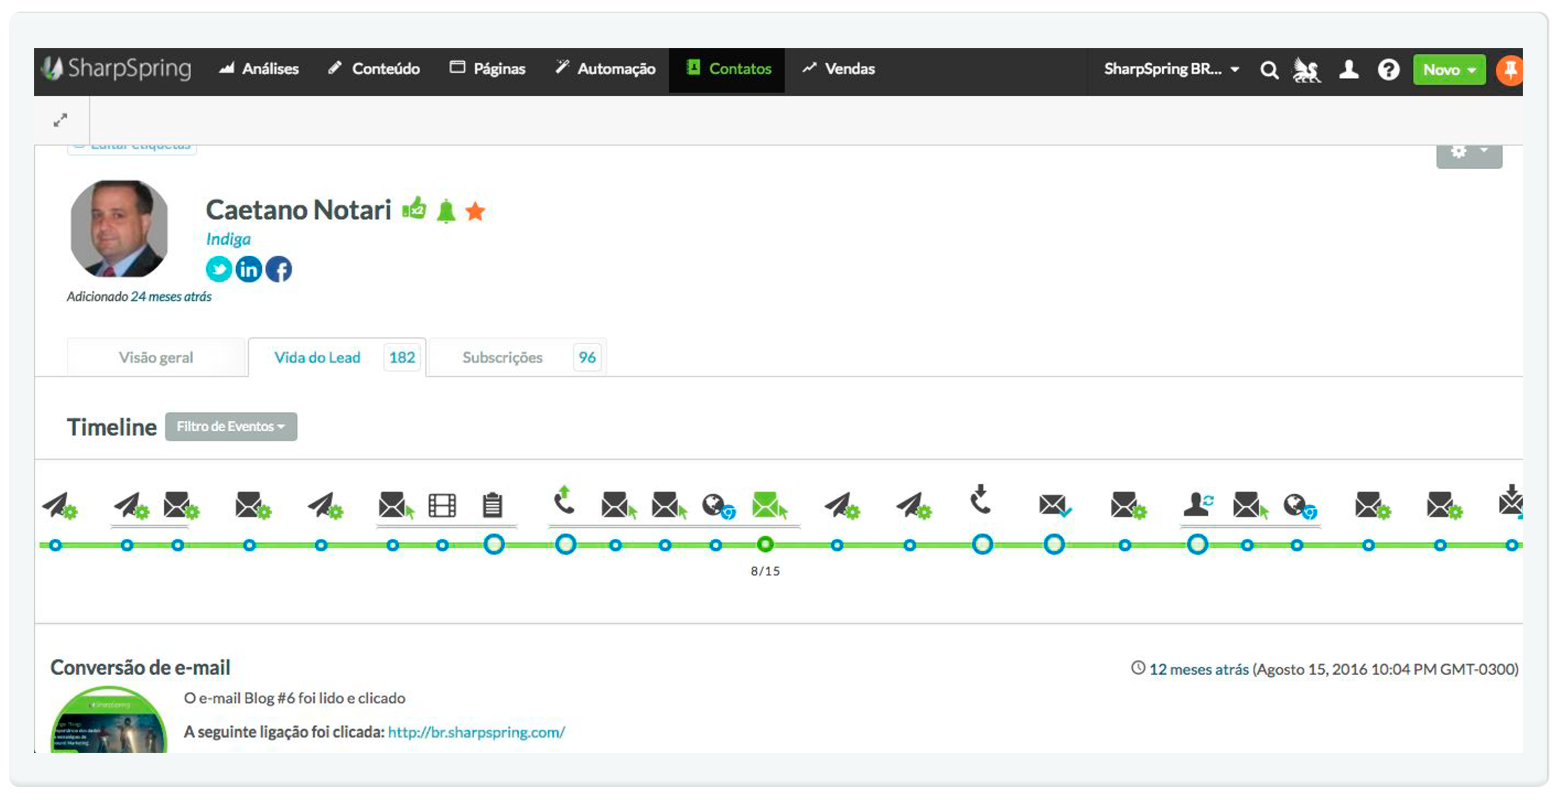Click the 12 meses atrás timestamp link
The width and height of the screenshot is (1556, 800).
(1199, 669)
